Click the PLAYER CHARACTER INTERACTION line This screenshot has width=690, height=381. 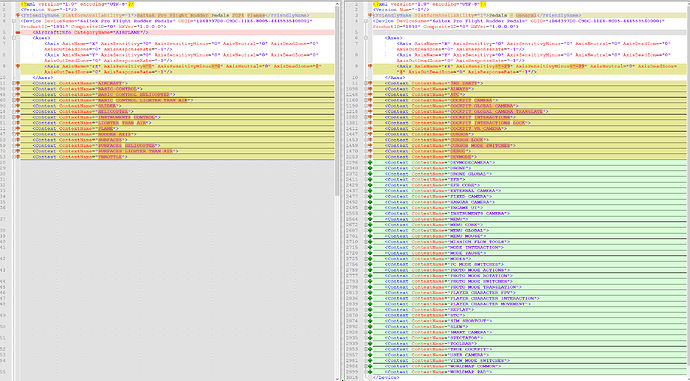point(530,298)
